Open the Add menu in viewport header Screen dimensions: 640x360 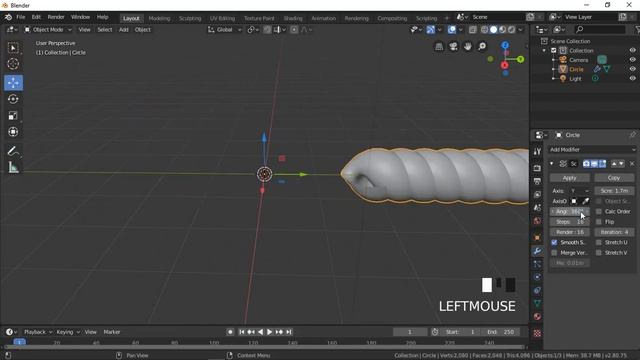pos(124,30)
